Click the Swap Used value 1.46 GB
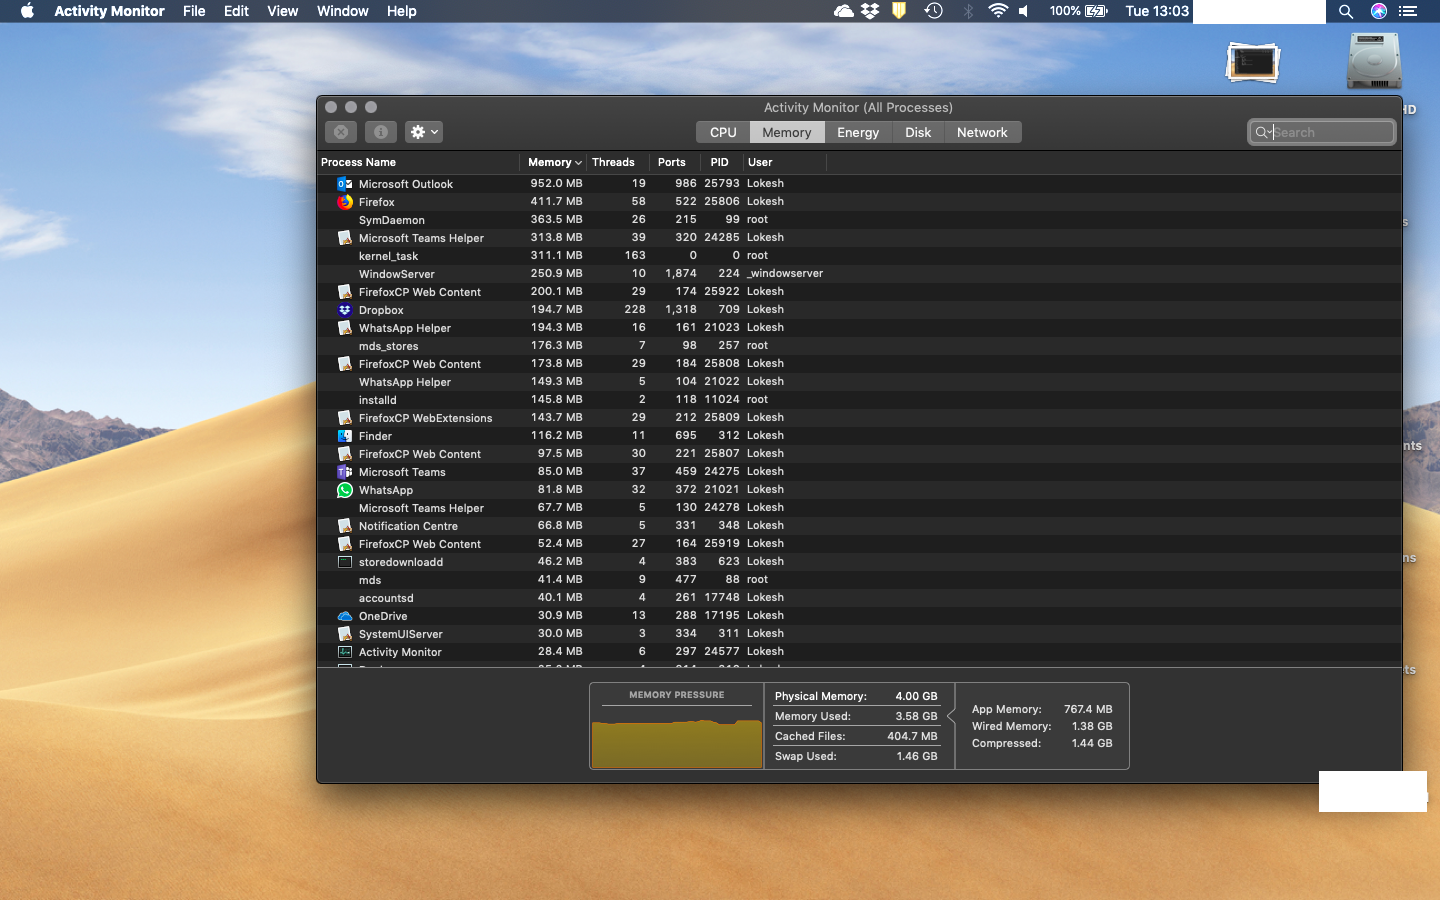The width and height of the screenshot is (1440, 900). [917, 756]
